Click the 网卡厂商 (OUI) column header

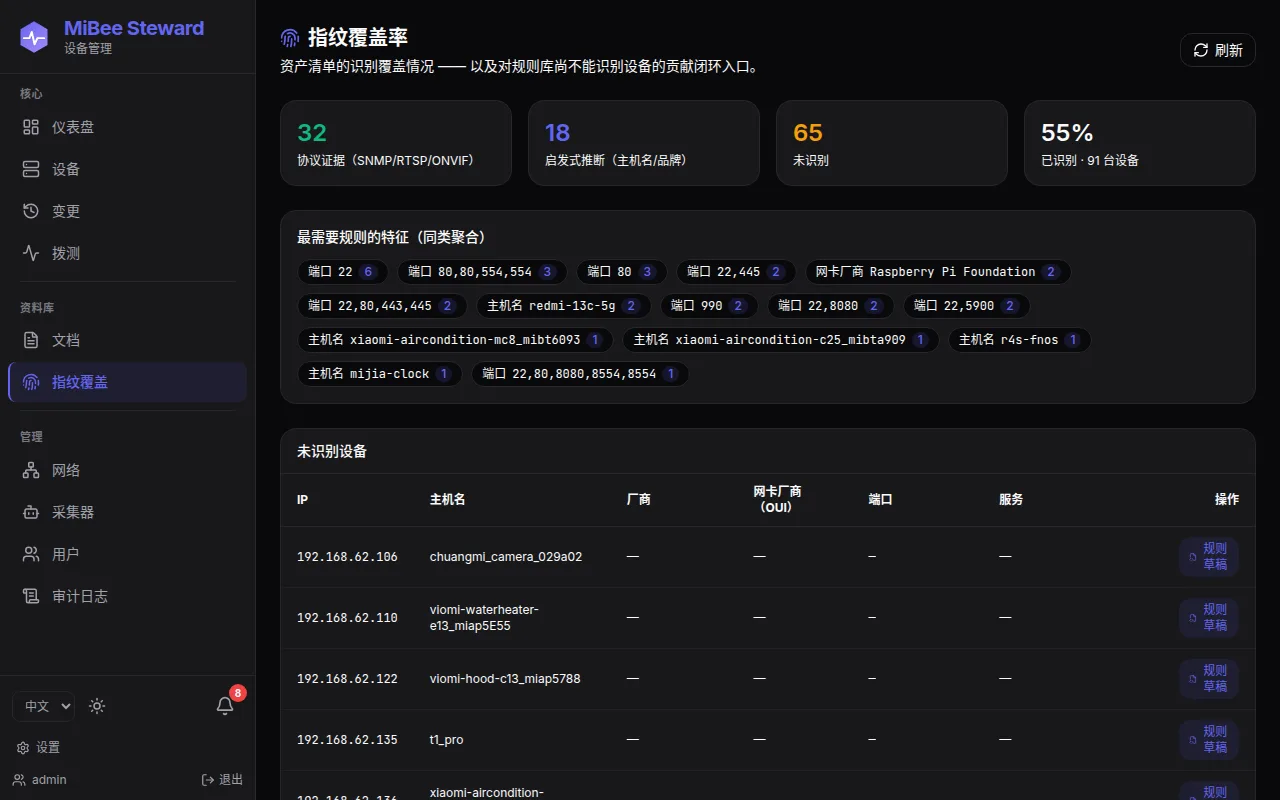(x=777, y=499)
